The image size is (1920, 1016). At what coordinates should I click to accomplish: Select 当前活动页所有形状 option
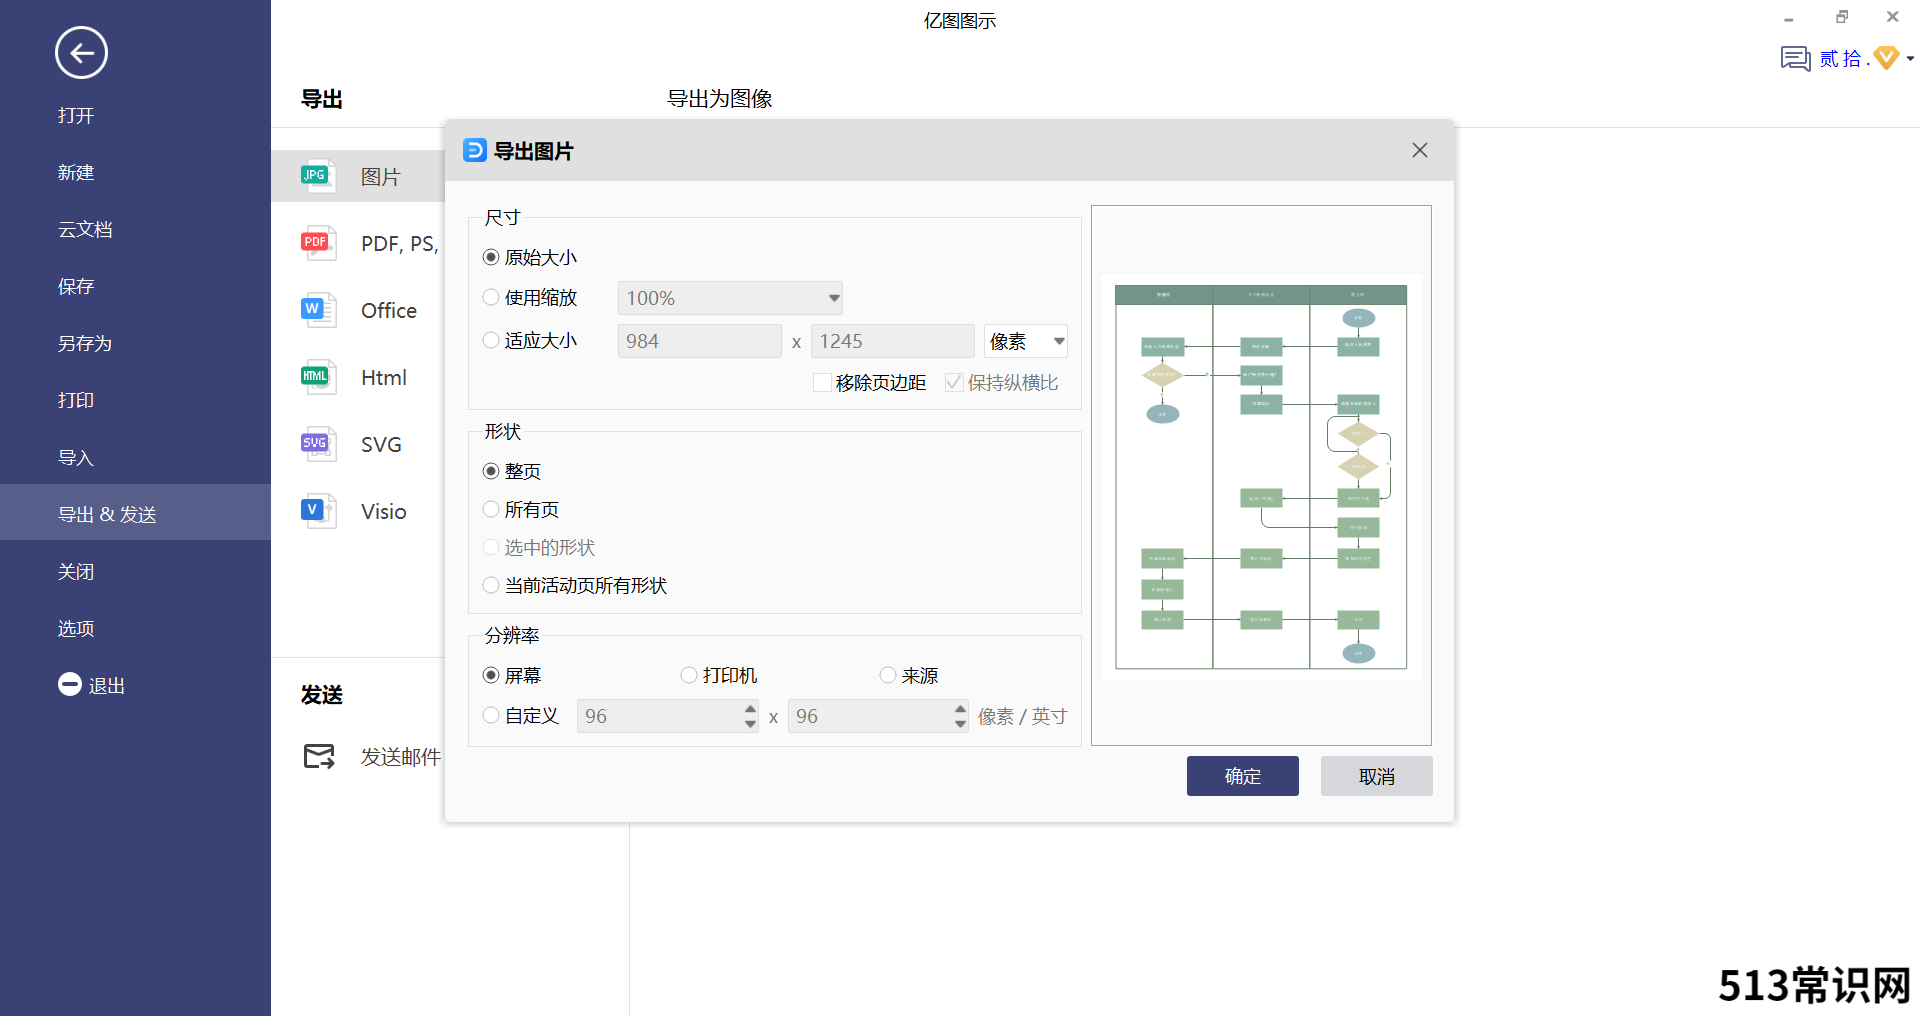click(491, 585)
